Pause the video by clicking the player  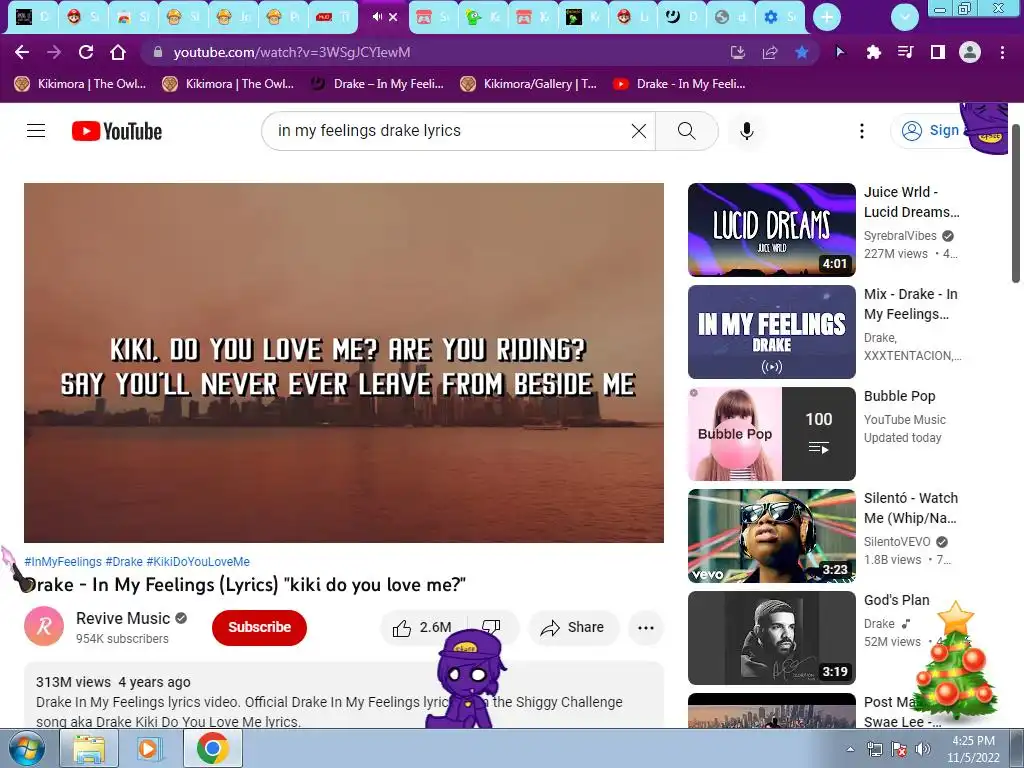(344, 362)
